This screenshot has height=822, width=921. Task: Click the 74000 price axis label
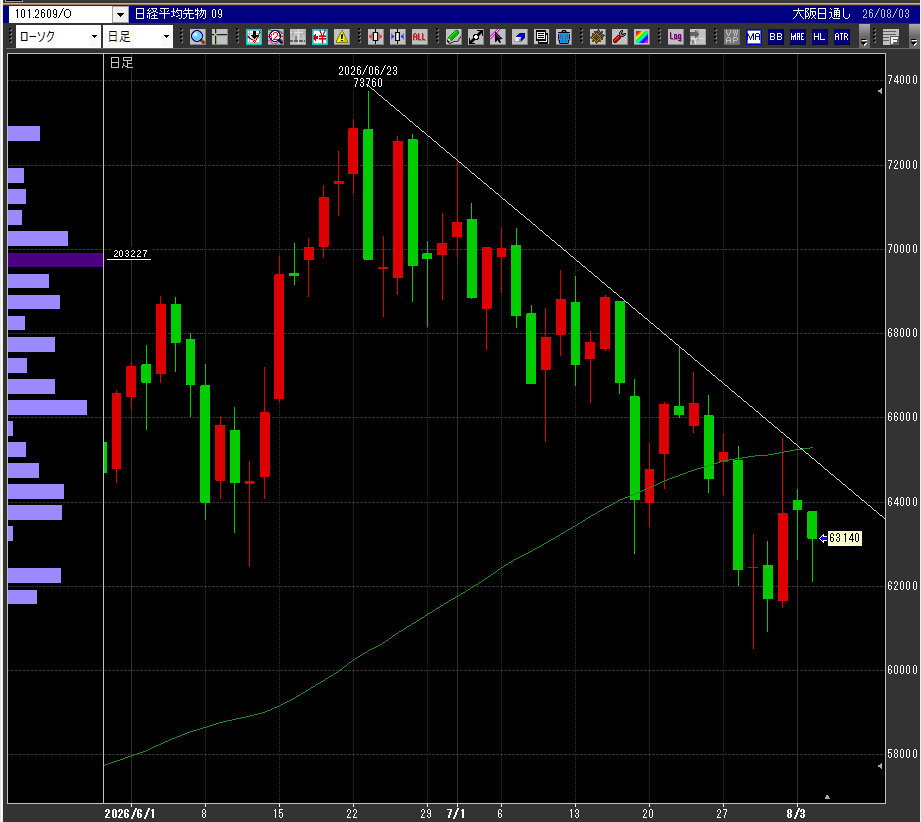tap(902, 80)
